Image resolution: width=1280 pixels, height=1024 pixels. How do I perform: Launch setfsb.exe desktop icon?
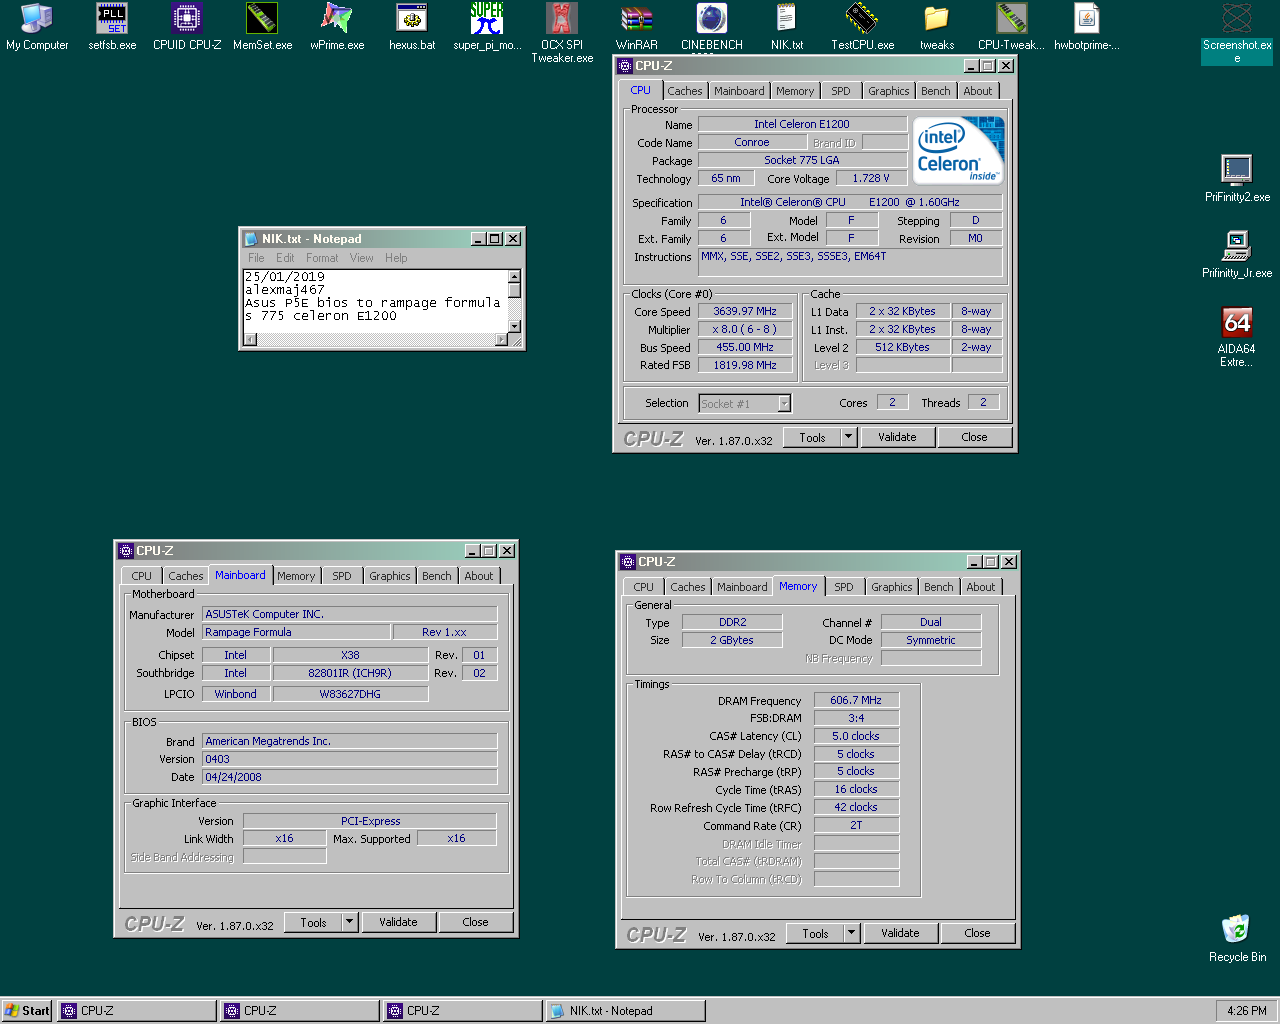point(112,27)
